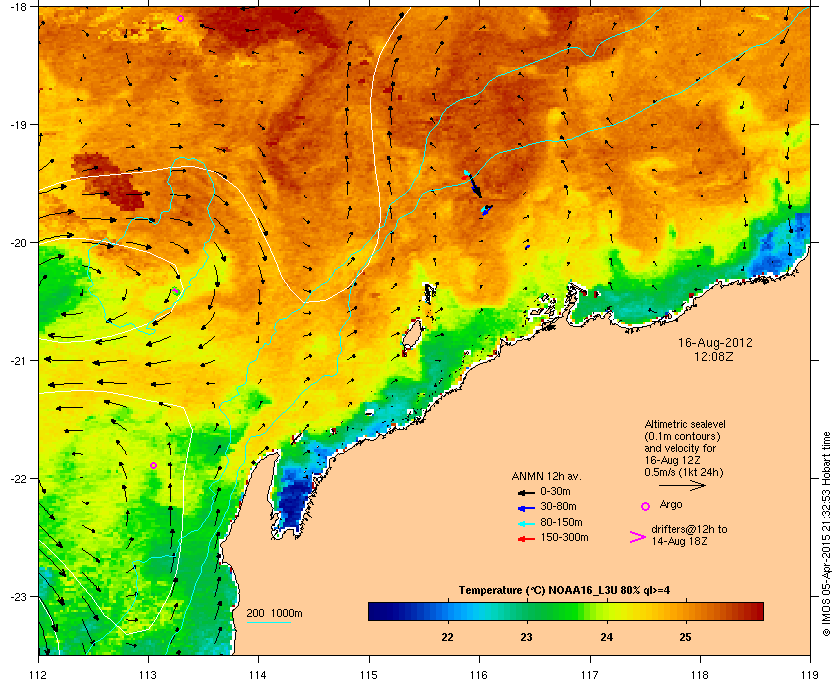
Task: Click the '0.5m/s (1kt 24h)' legend text
Action: [684, 473]
